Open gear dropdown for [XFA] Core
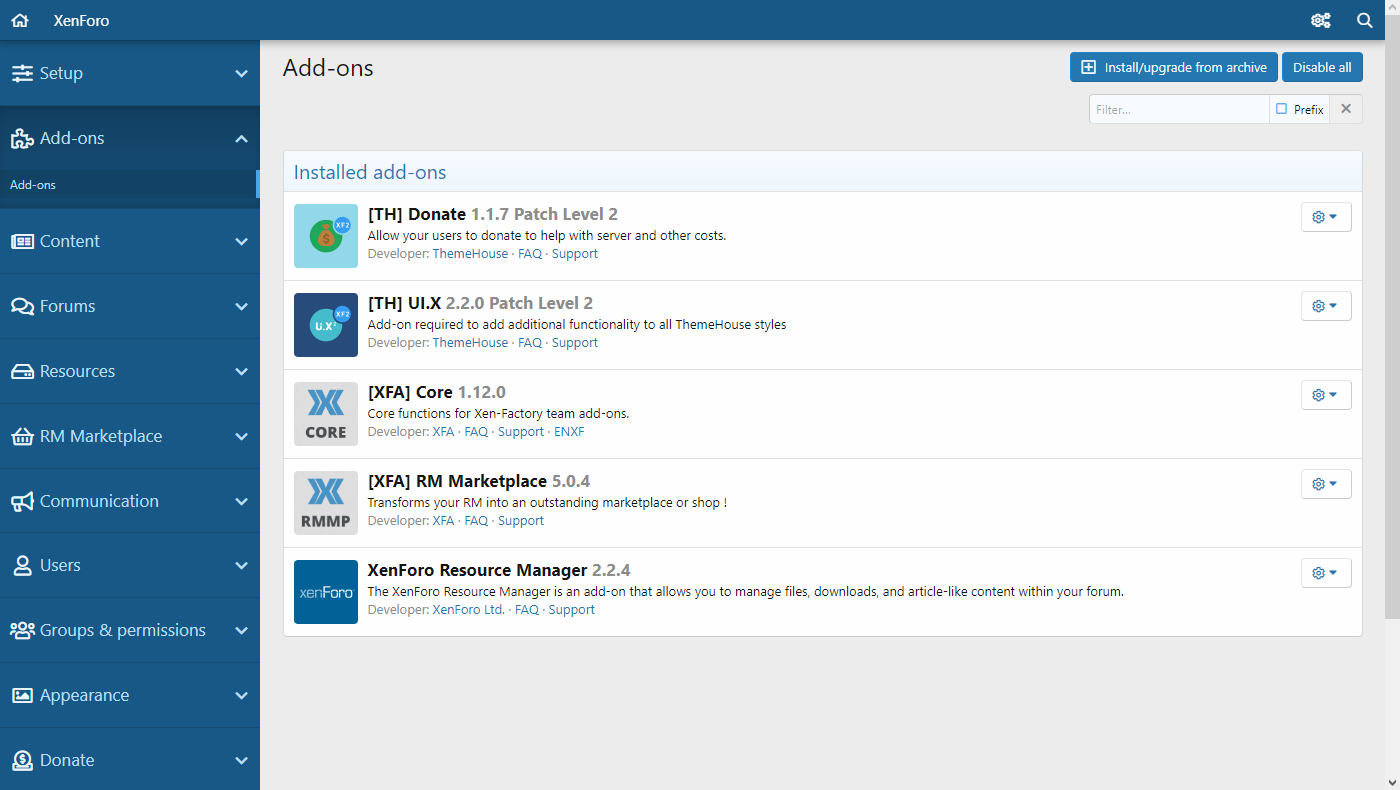 1325,395
